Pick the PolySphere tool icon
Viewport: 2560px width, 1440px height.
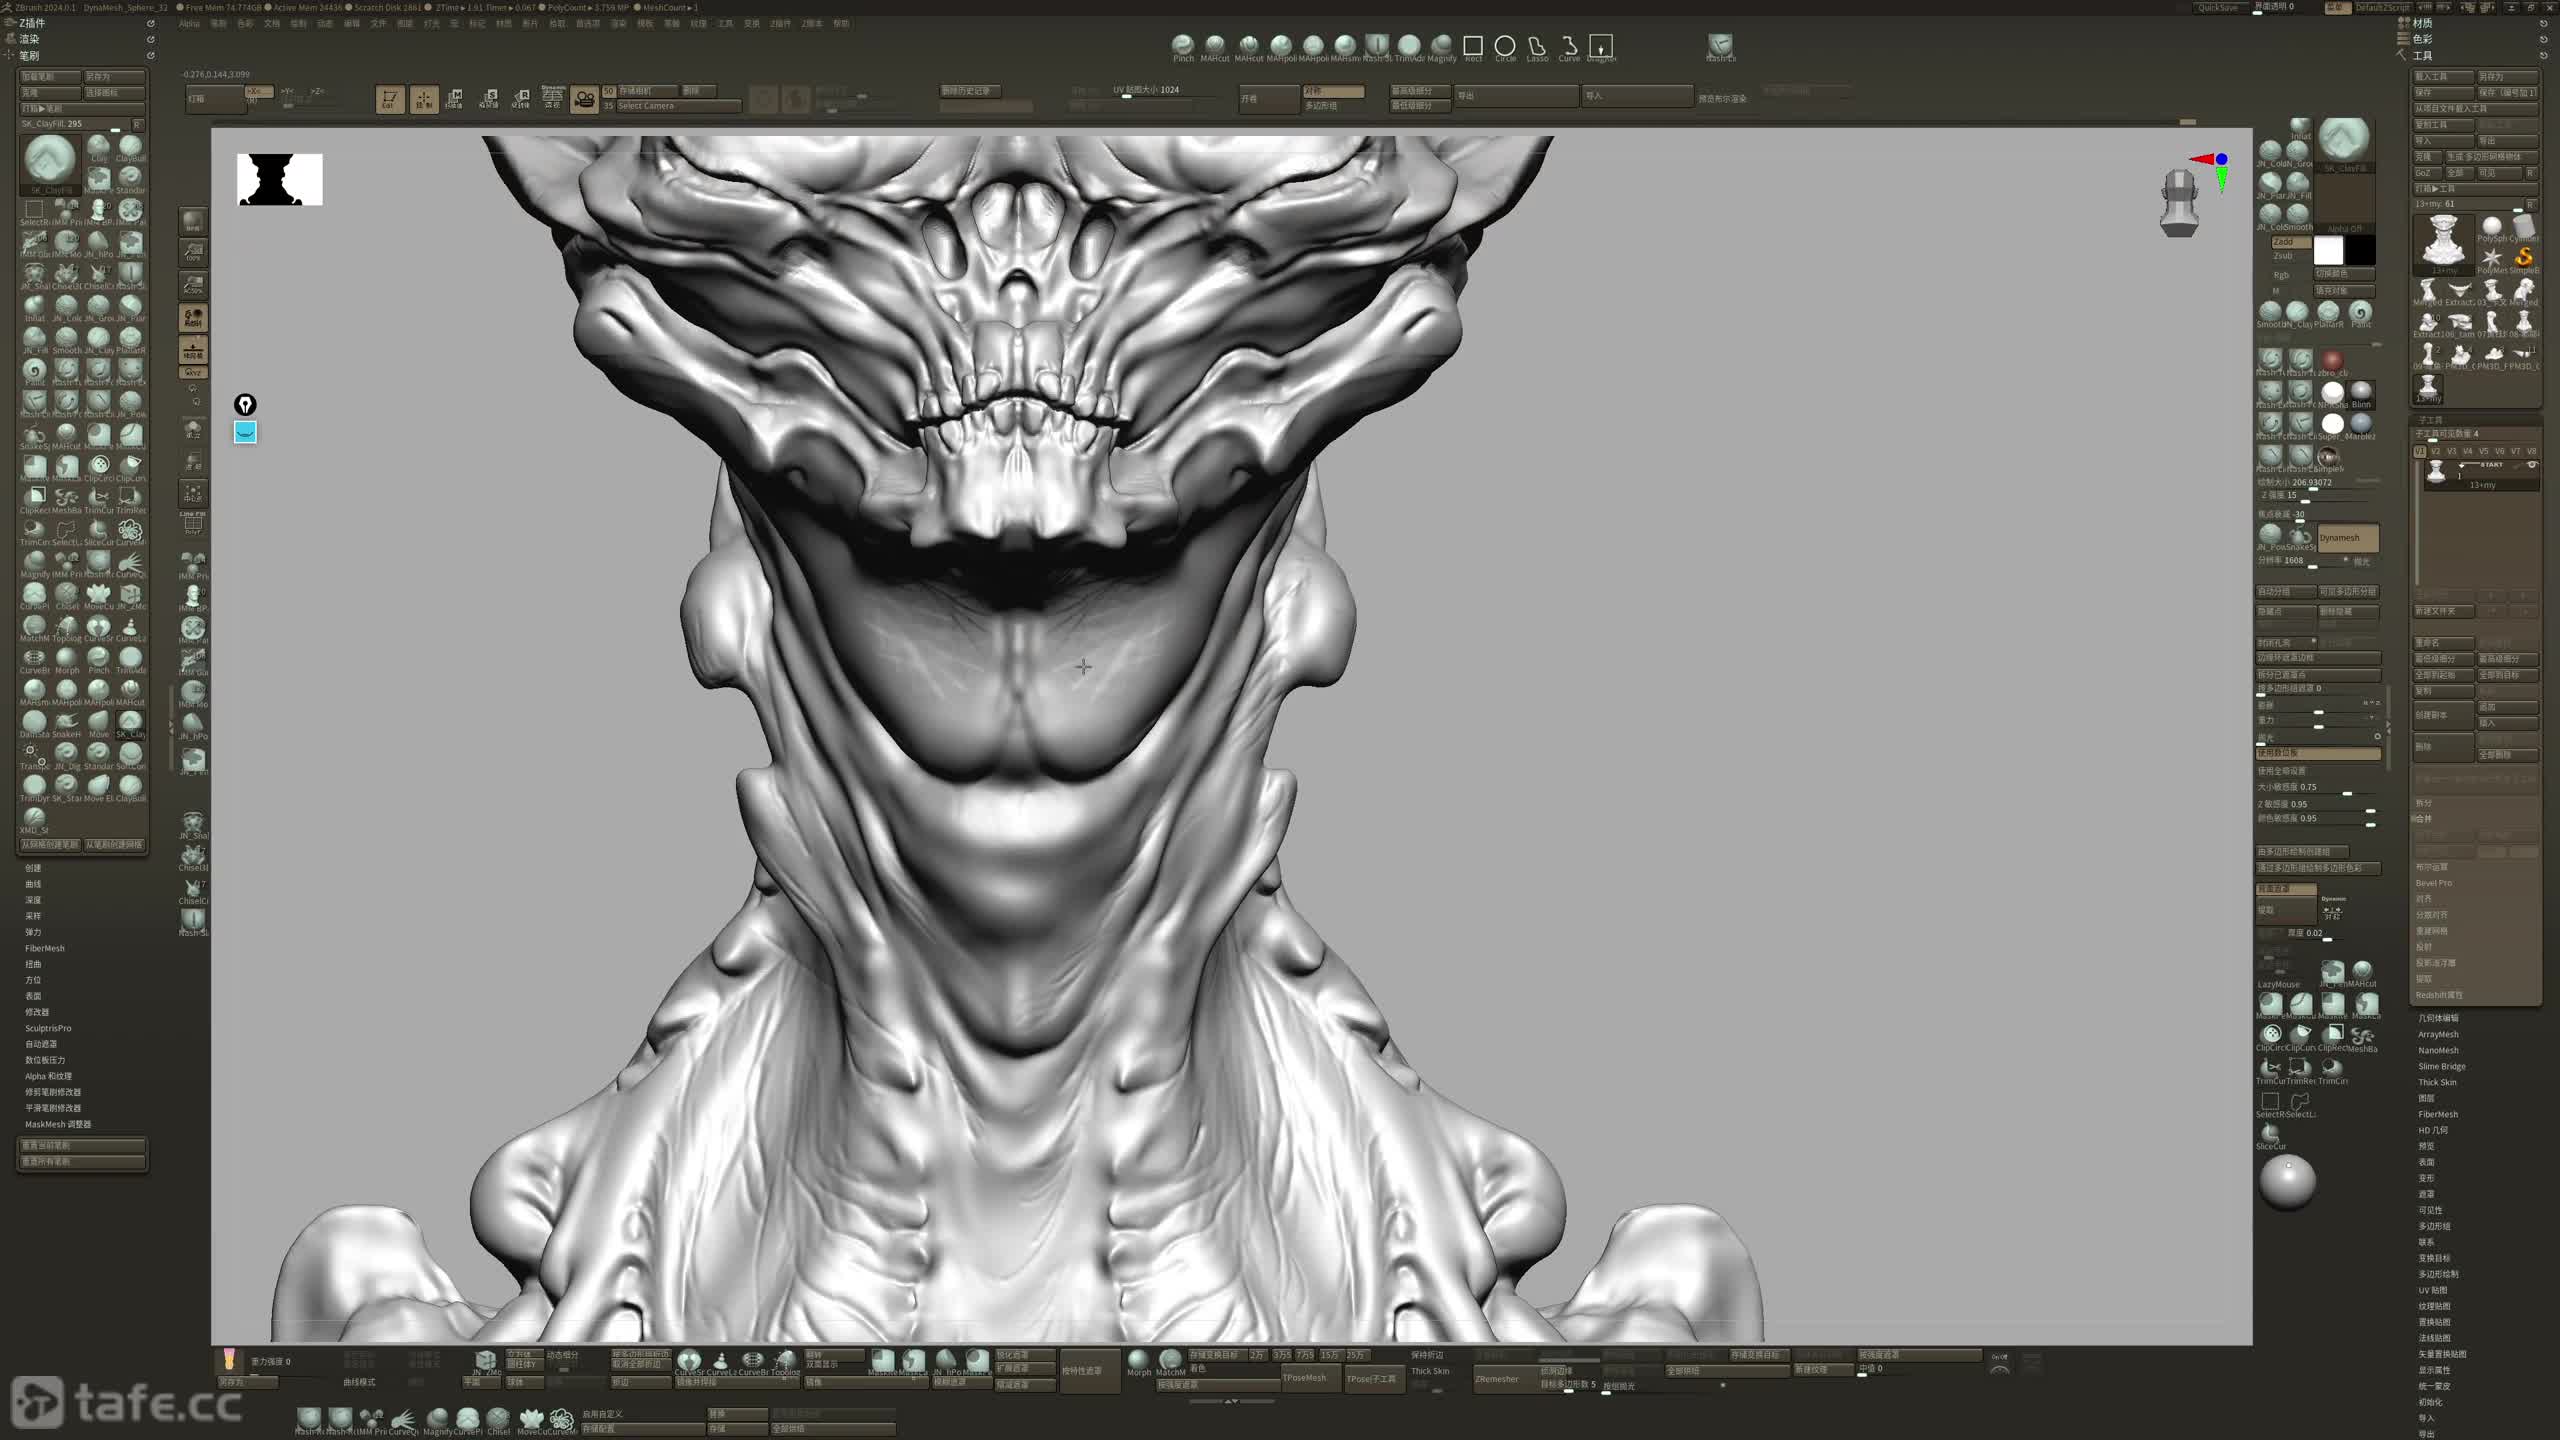click(x=2492, y=228)
